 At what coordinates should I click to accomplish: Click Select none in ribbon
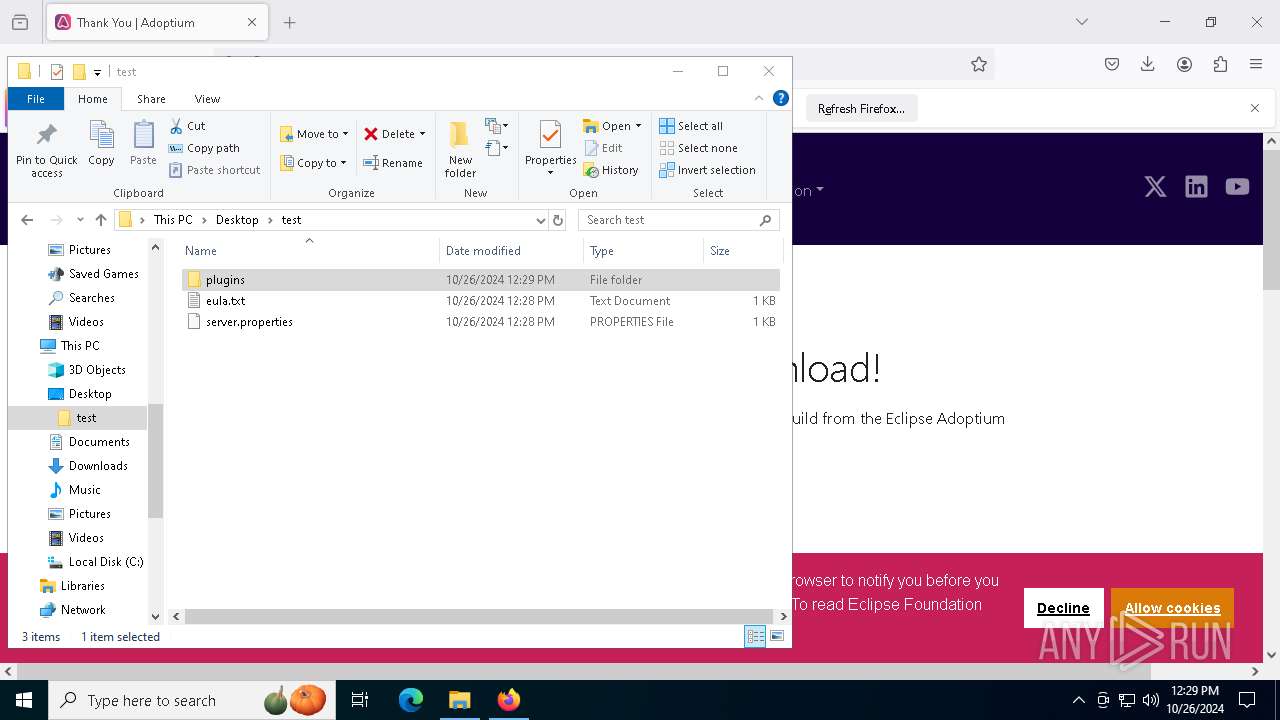pyautogui.click(x=698, y=148)
